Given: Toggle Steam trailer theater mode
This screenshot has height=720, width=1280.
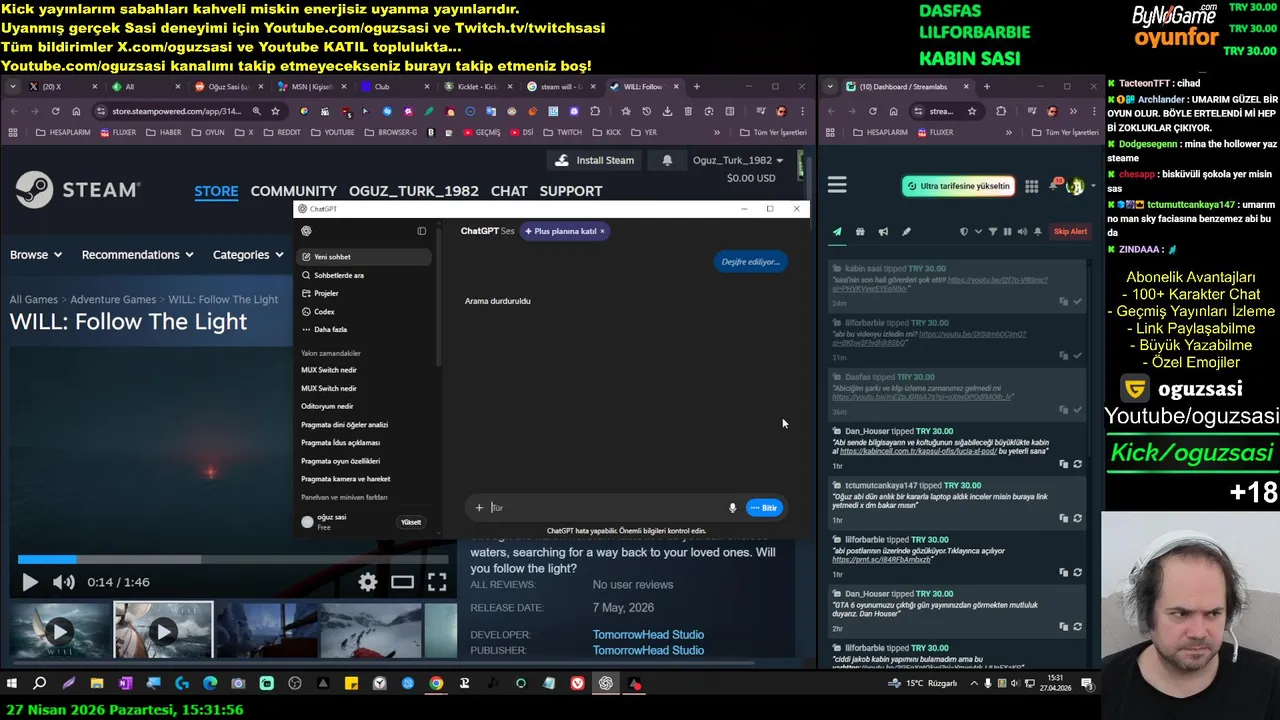Looking at the screenshot, I should coord(402,582).
